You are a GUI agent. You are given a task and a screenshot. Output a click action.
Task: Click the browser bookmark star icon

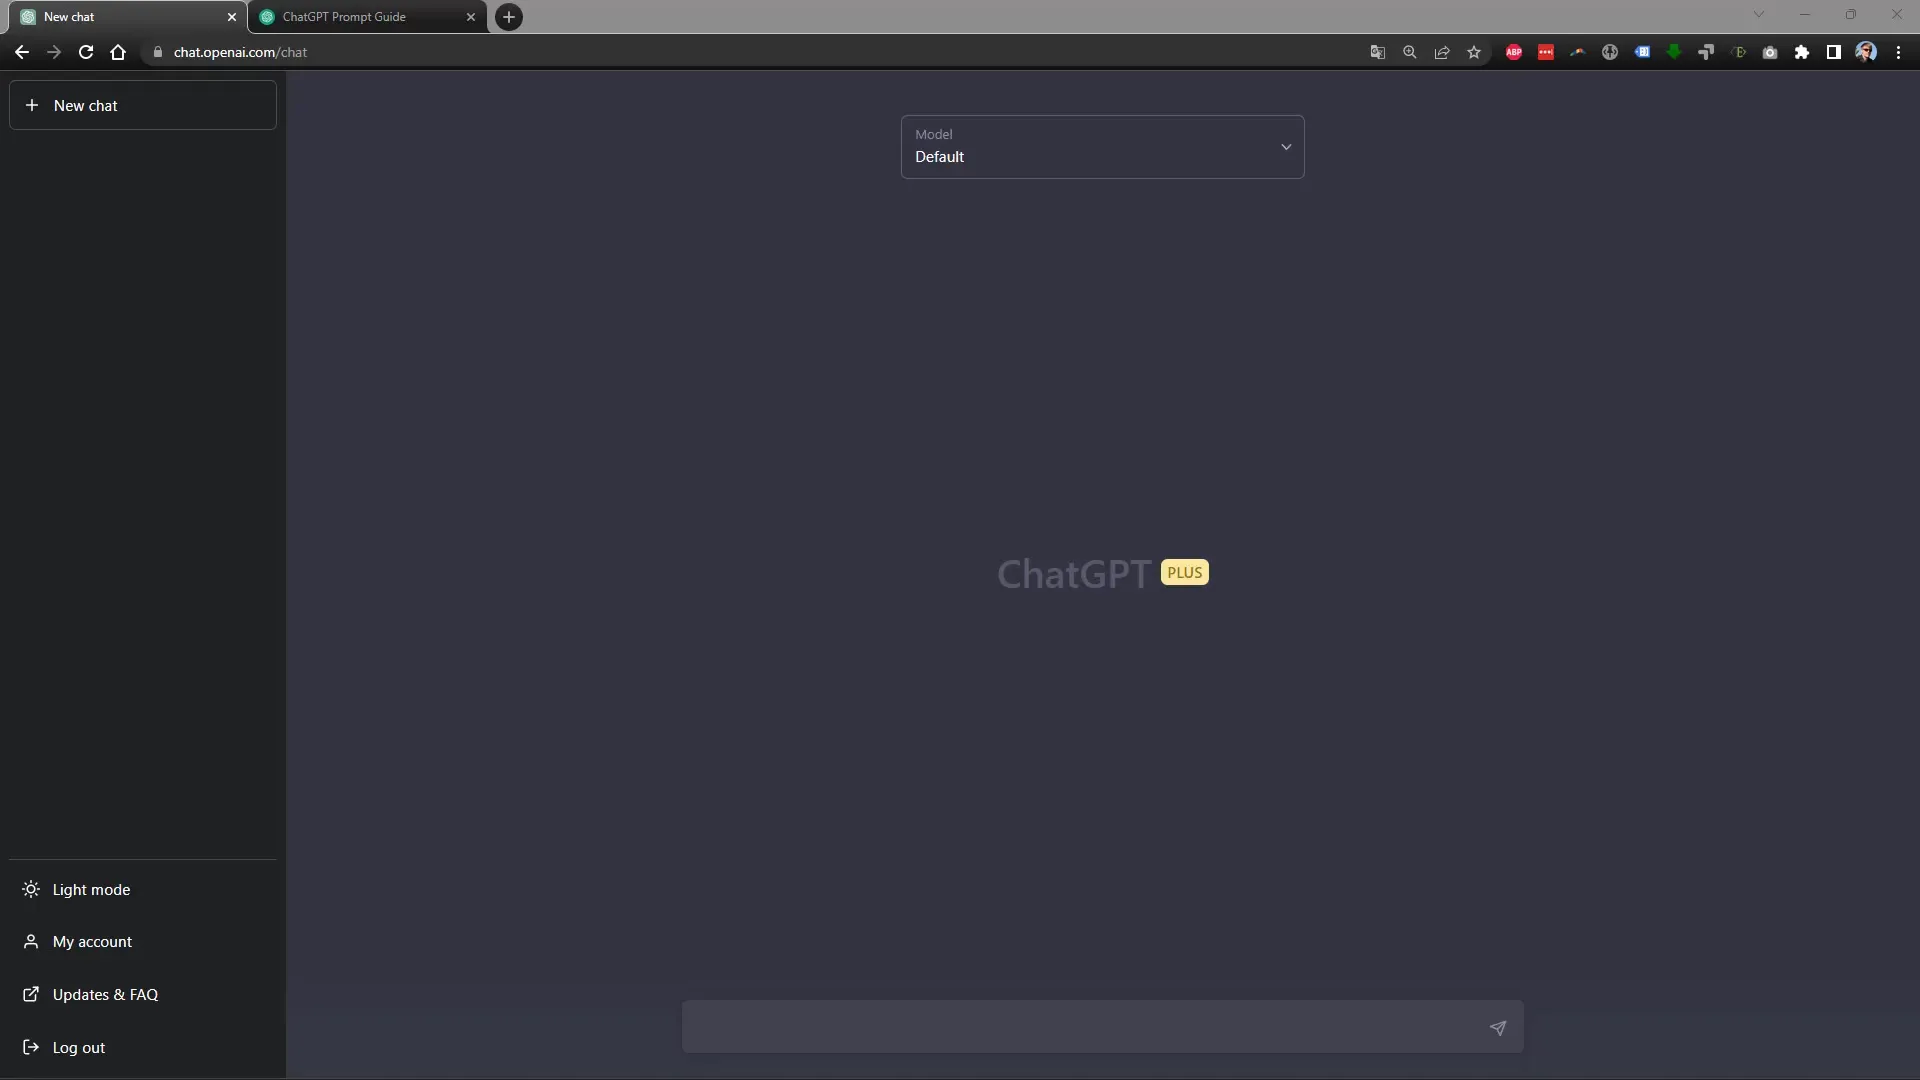pos(1474,53)
